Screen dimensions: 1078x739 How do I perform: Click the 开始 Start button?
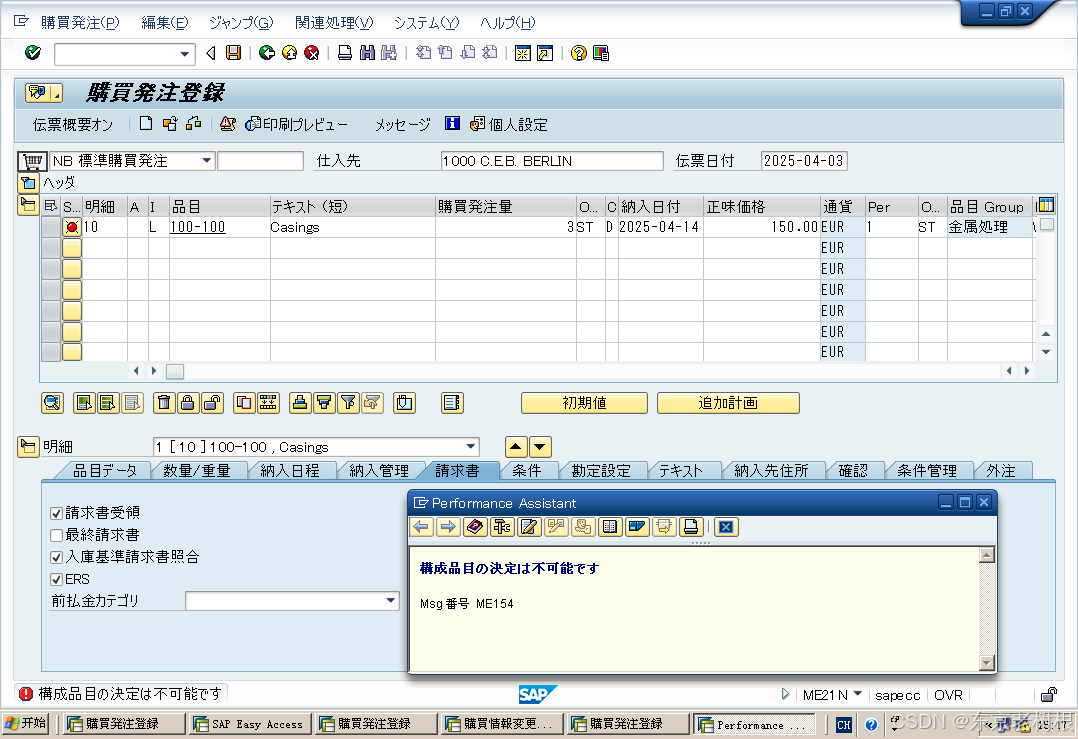point(25,723)
